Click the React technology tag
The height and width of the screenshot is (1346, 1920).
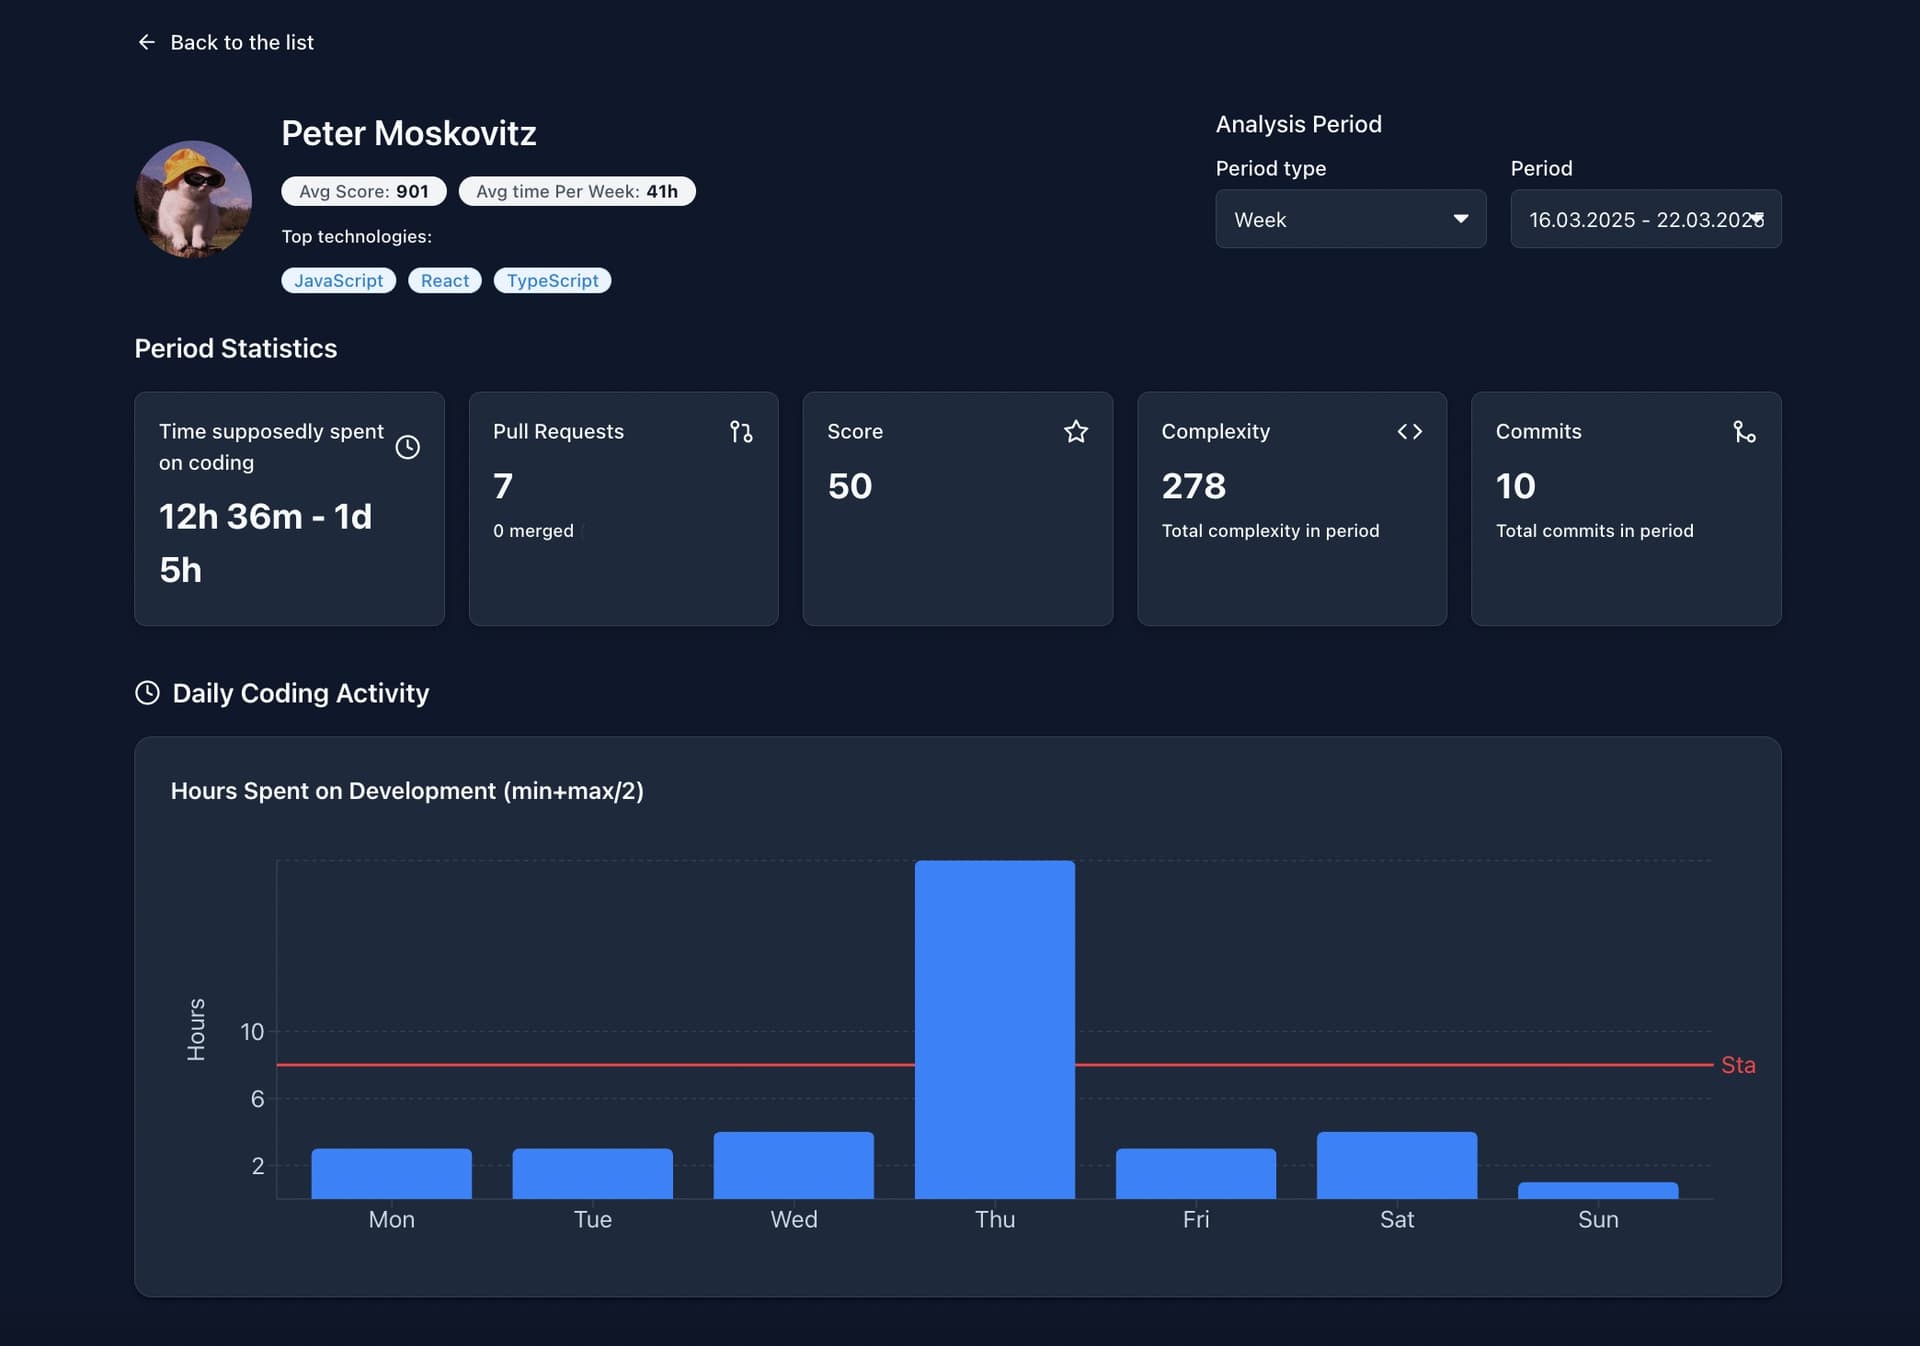[444, 281]
